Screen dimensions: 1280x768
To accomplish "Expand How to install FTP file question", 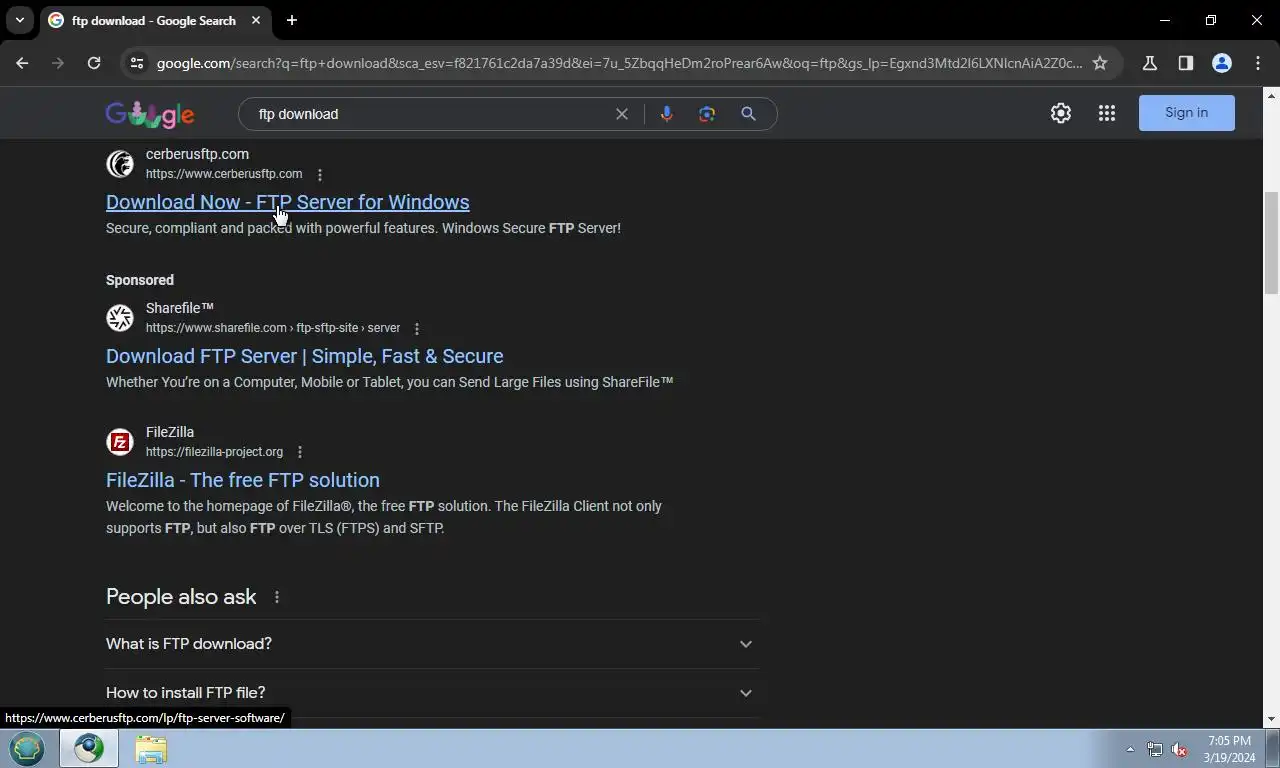I will coord(432,693).
